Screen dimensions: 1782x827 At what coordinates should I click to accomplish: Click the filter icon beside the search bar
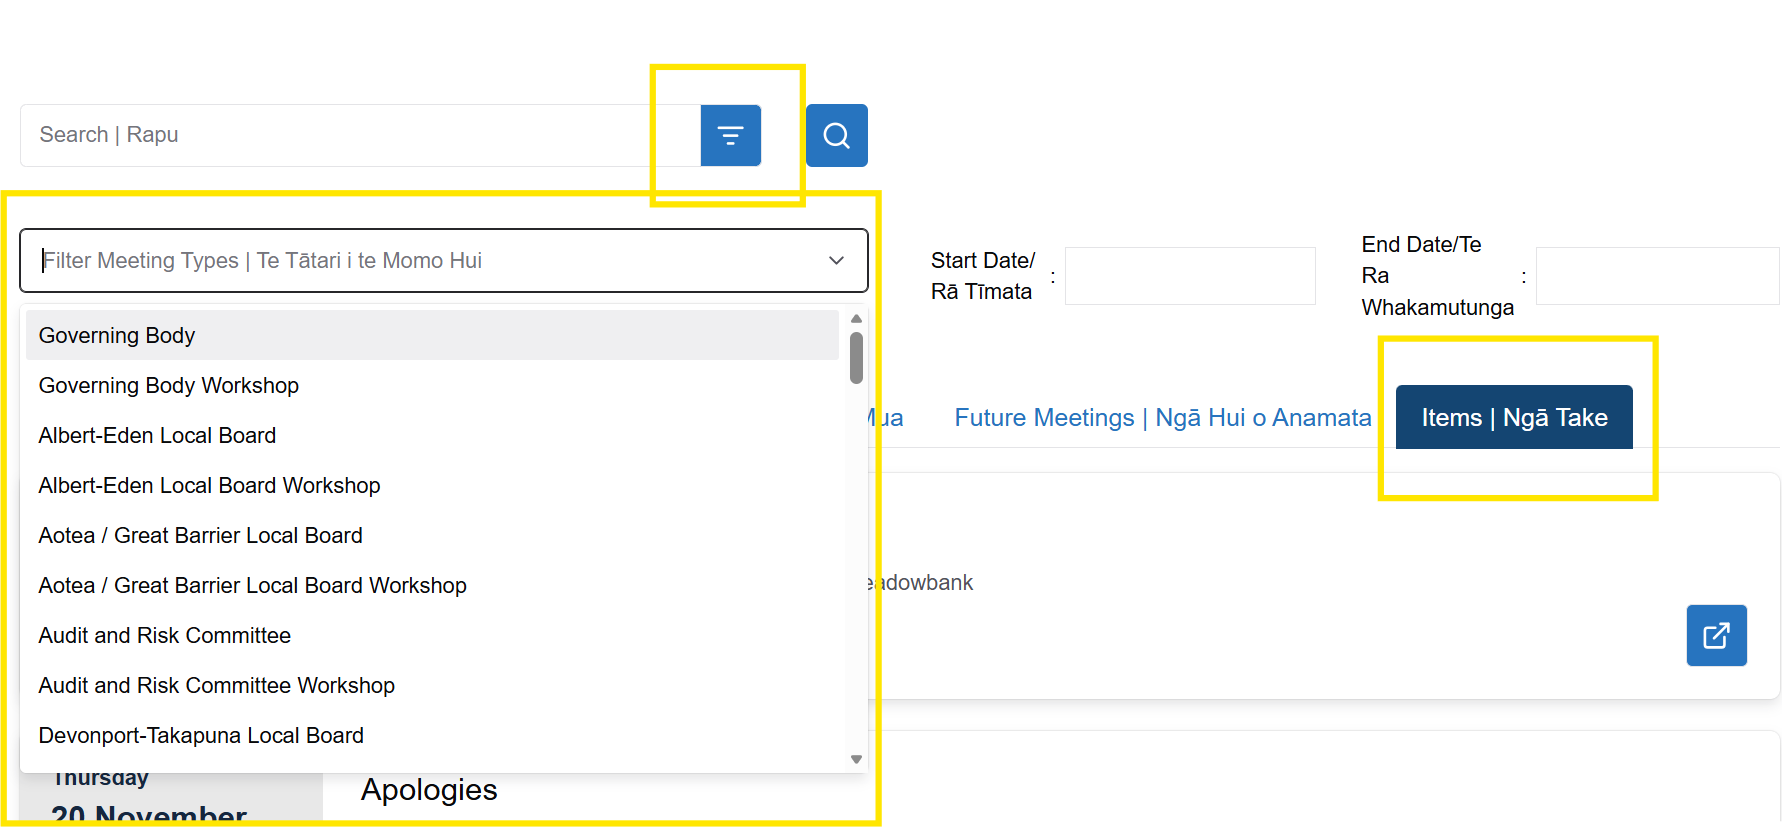click(x=730, y=135)
